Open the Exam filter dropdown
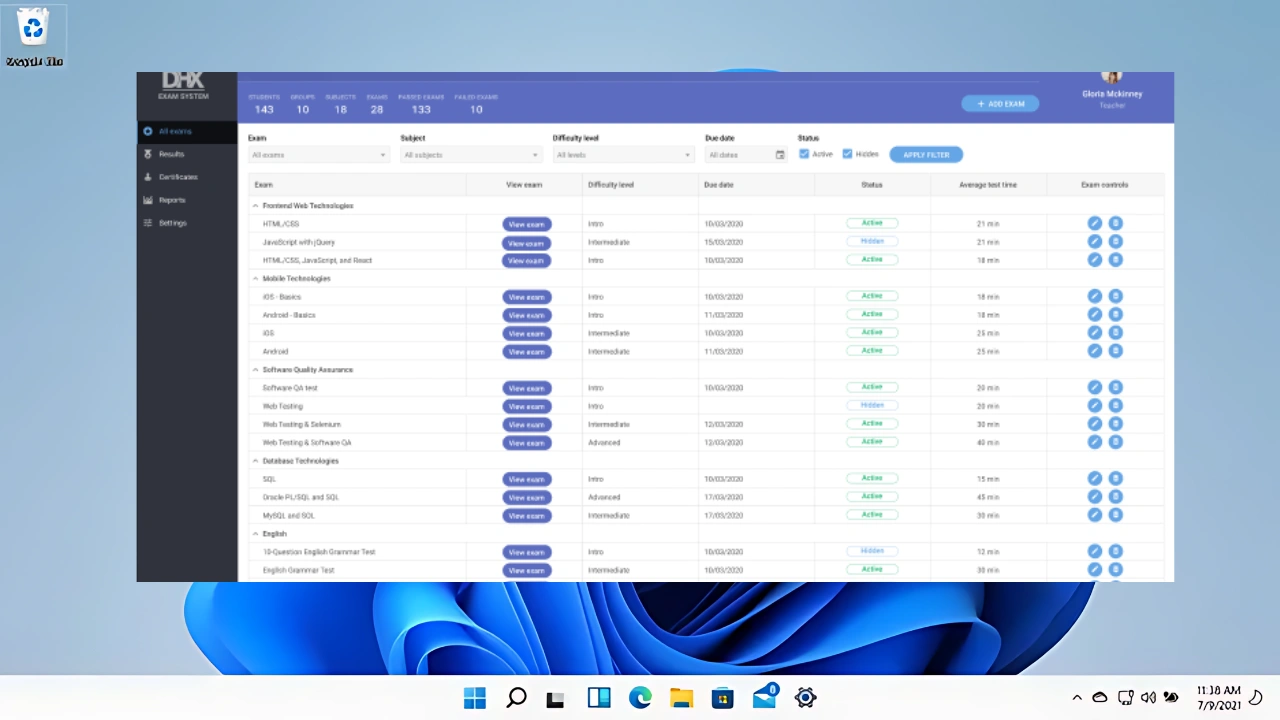 (x=318, y=155)
